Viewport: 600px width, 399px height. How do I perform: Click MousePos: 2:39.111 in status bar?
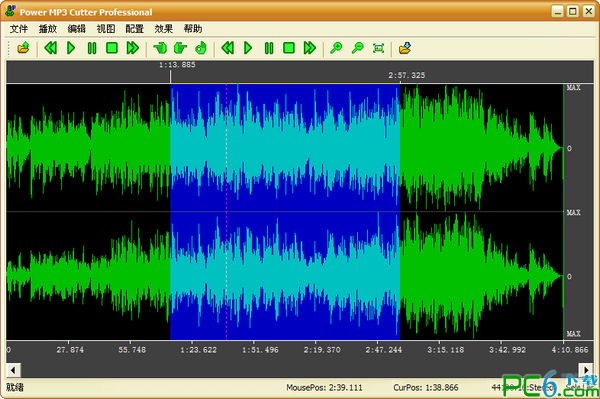coord(324,388)
